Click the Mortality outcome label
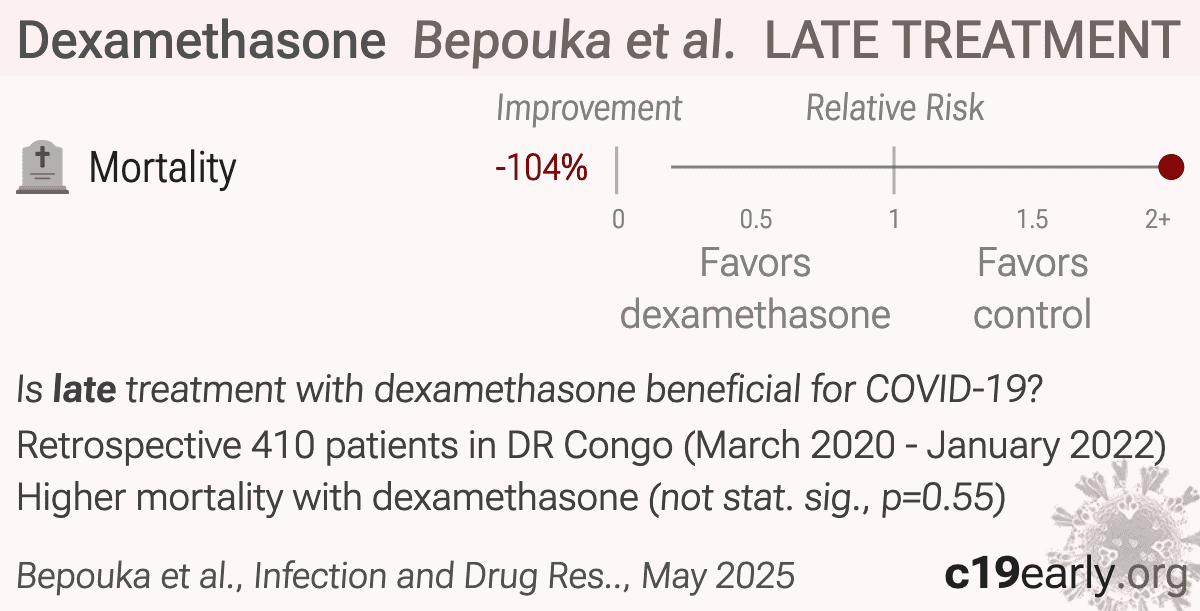This screenshot has width=1200, height=611. [162, 168]
